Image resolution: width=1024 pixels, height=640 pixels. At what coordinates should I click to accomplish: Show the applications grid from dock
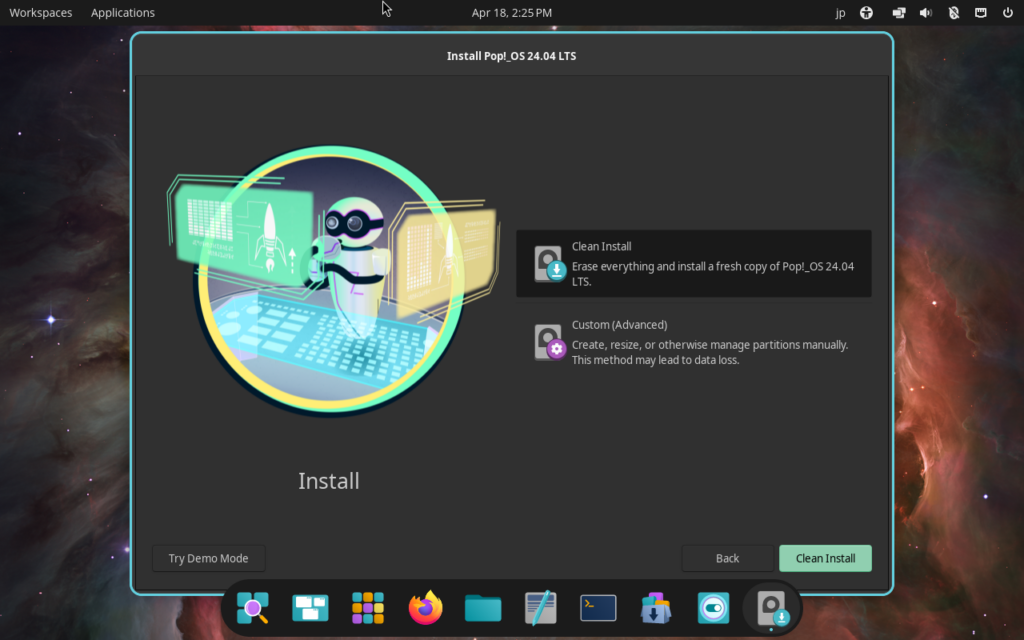pyautogui.click(x=368, y=607)
